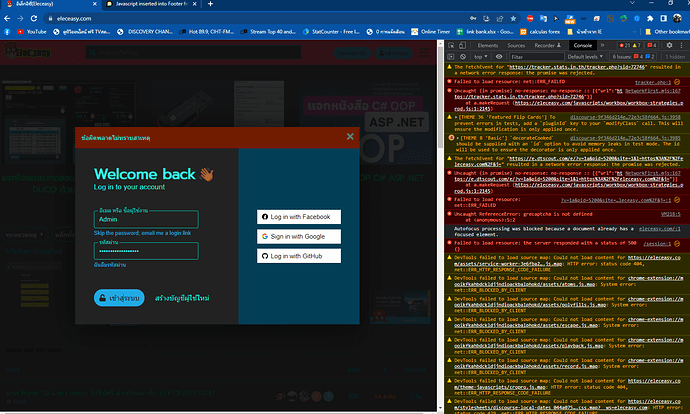Open the tracker.php:1 source link
The image size is (690, 414).
[653, 82]
